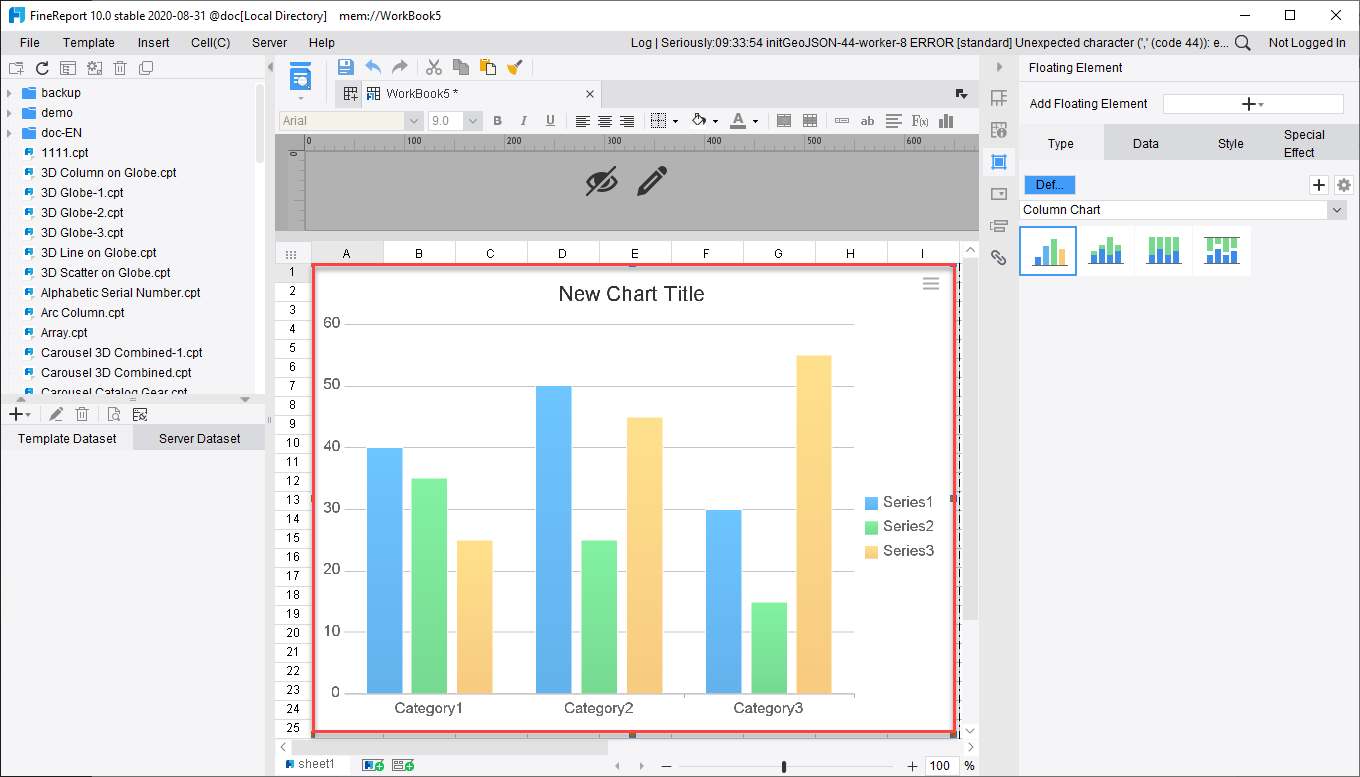
Task: Toggle underline formatting in the toolbar
Action: (x=551, y=121)
